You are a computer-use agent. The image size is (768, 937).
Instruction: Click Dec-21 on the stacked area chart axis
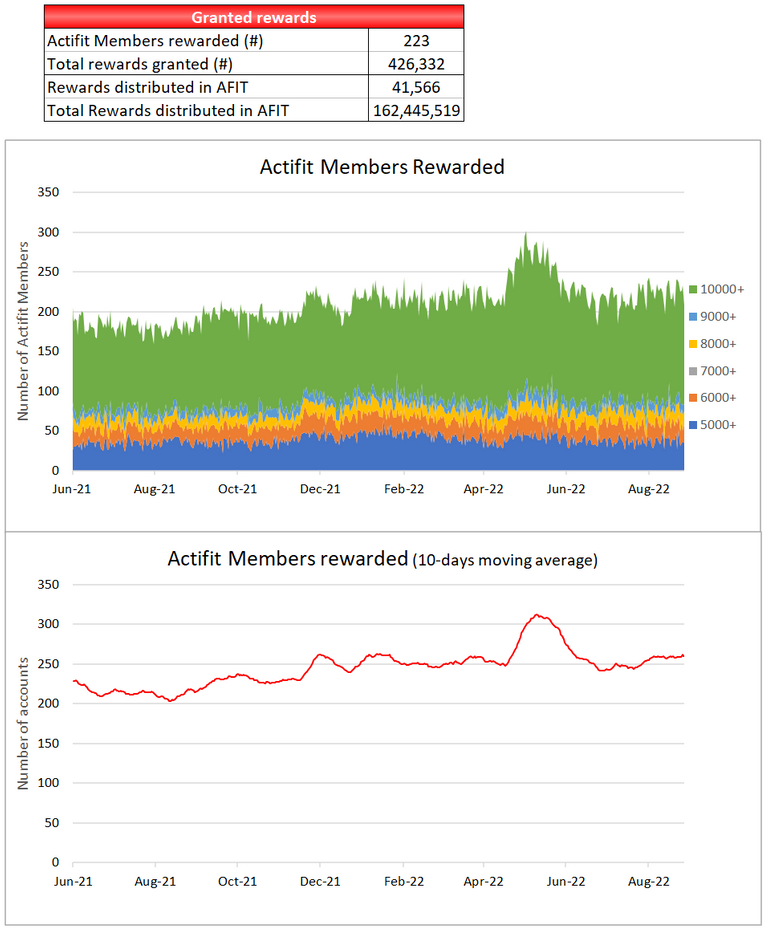point(320,489)
